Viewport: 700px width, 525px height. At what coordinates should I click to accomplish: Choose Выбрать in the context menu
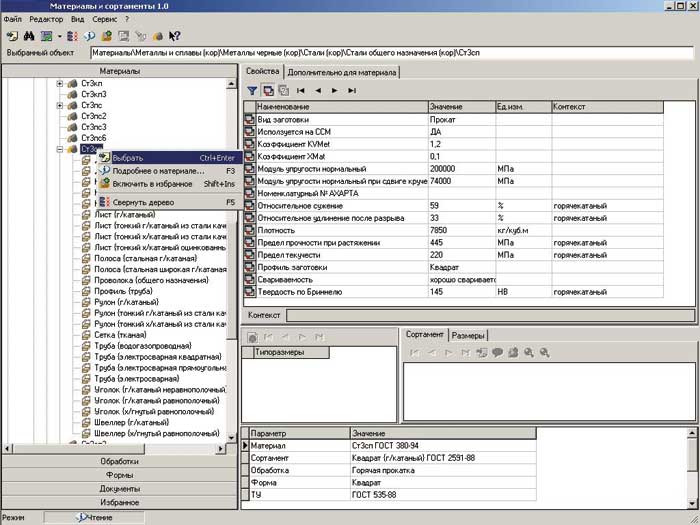(170, 158)
